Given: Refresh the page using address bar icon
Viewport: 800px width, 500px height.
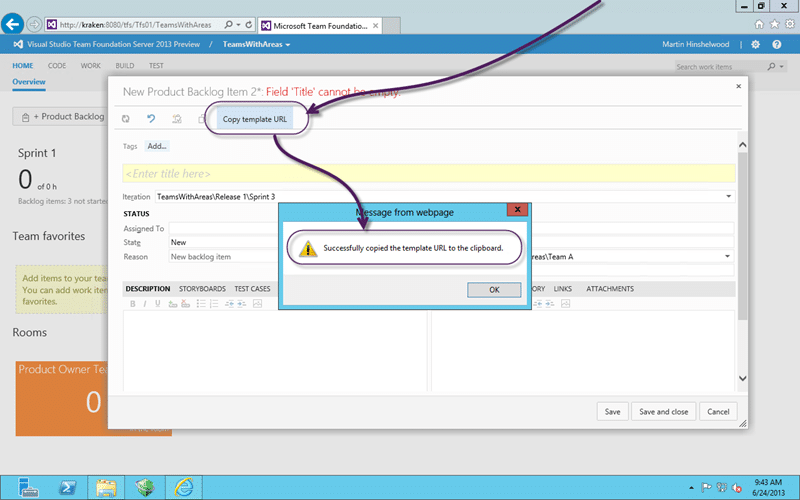Looking at the screenshot, I should click(248, 24).
